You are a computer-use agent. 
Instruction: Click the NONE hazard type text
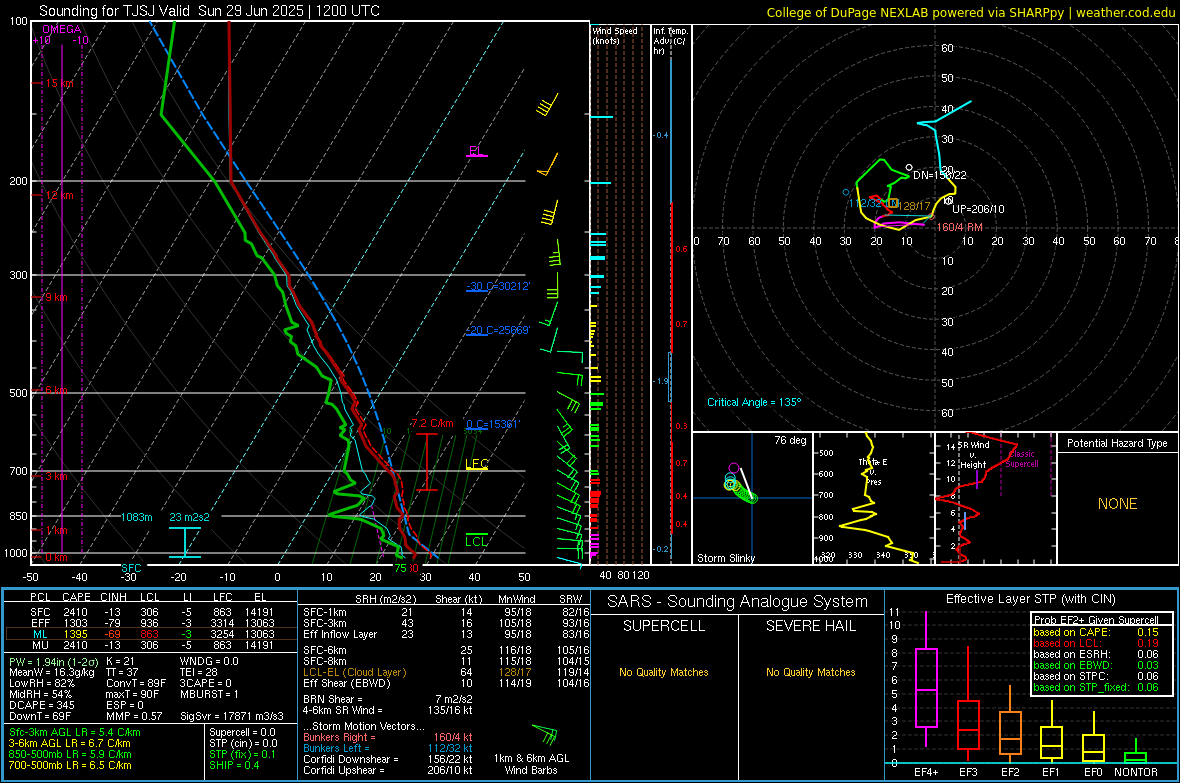(1117, 504)
